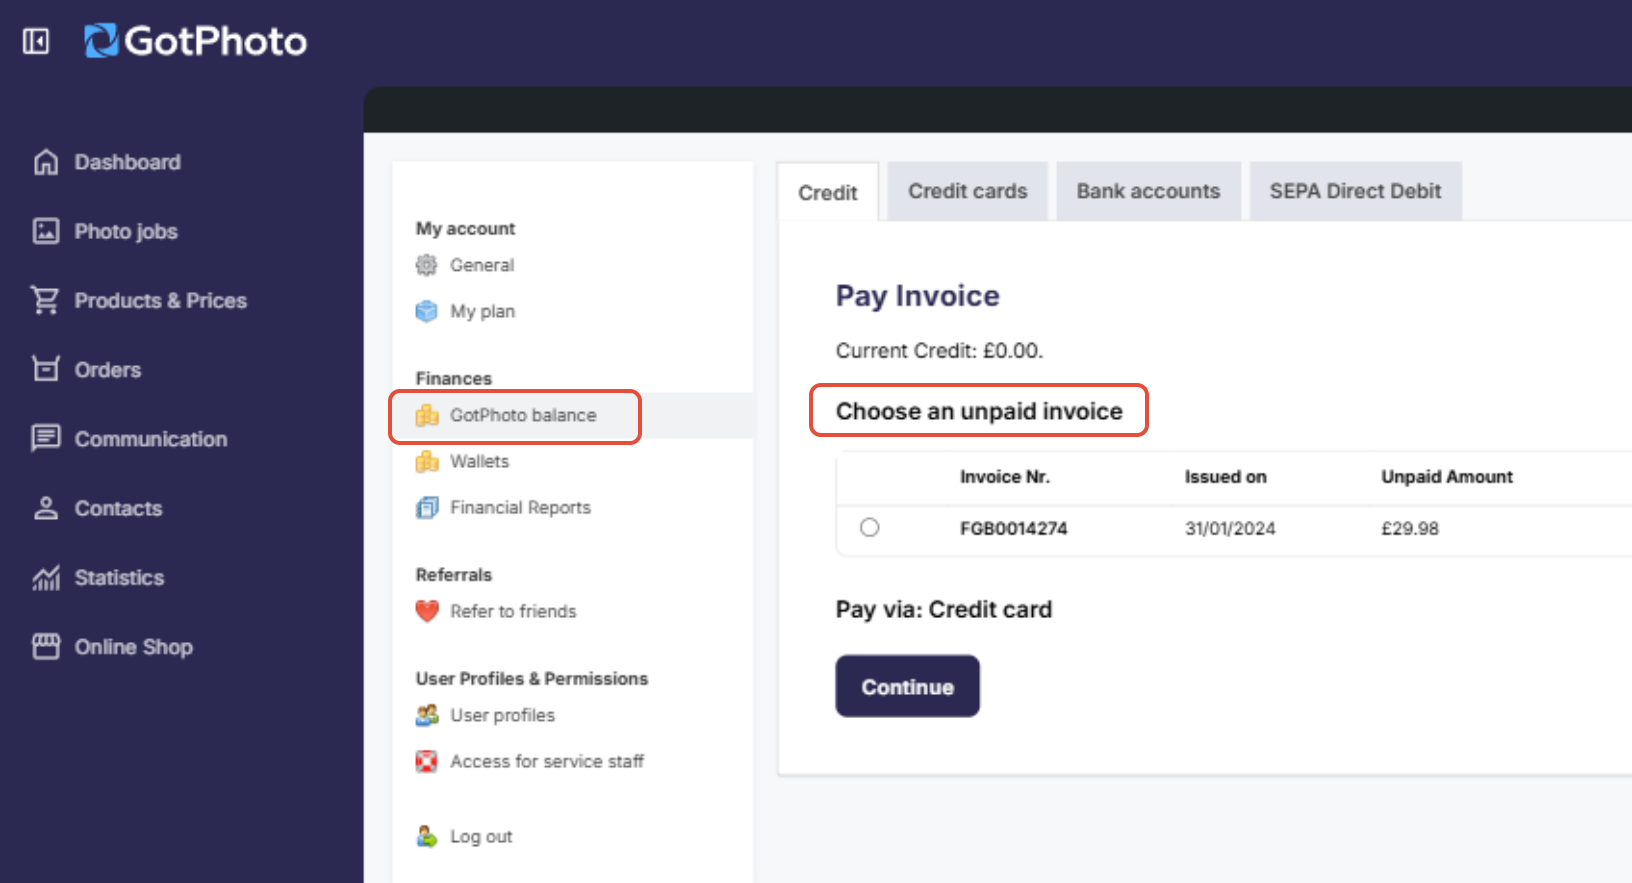Open Wallets under Finances
The height and width of the screenshot is (883, 1632).
(x=479, y=461)
